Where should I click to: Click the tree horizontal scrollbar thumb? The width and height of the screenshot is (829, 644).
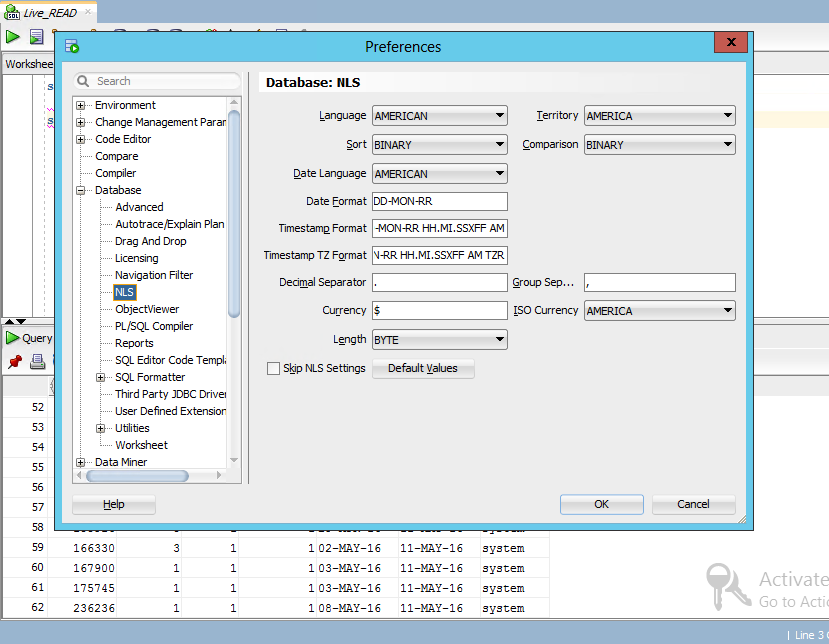point(137,476)
